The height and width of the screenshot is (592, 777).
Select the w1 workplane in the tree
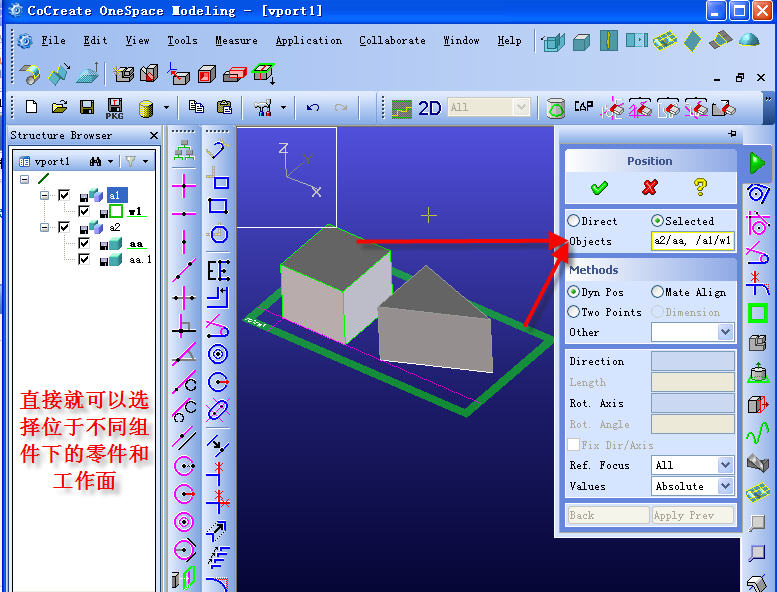135,212
